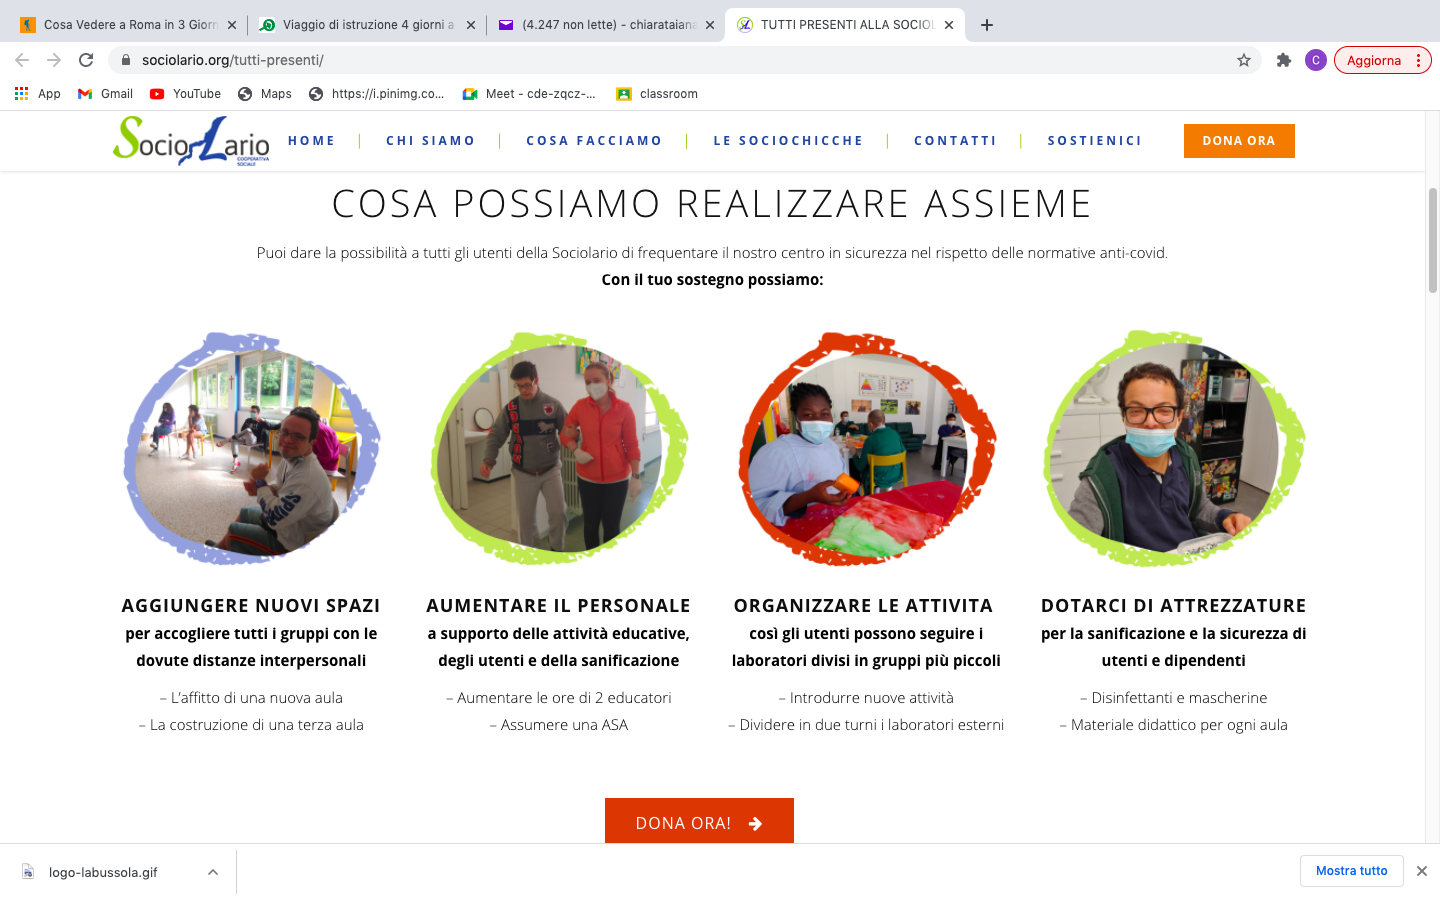Open the Chrome extensions puzzle icon
Screen dimensions: 1440x900
(x=1284, y=60)
